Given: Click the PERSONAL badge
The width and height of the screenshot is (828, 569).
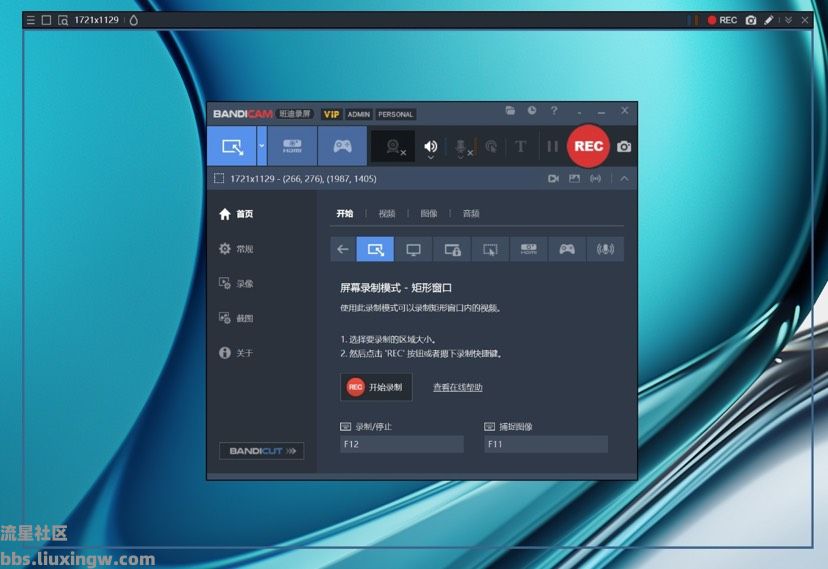Looking at the screenshot, I should tap(396, 114).
